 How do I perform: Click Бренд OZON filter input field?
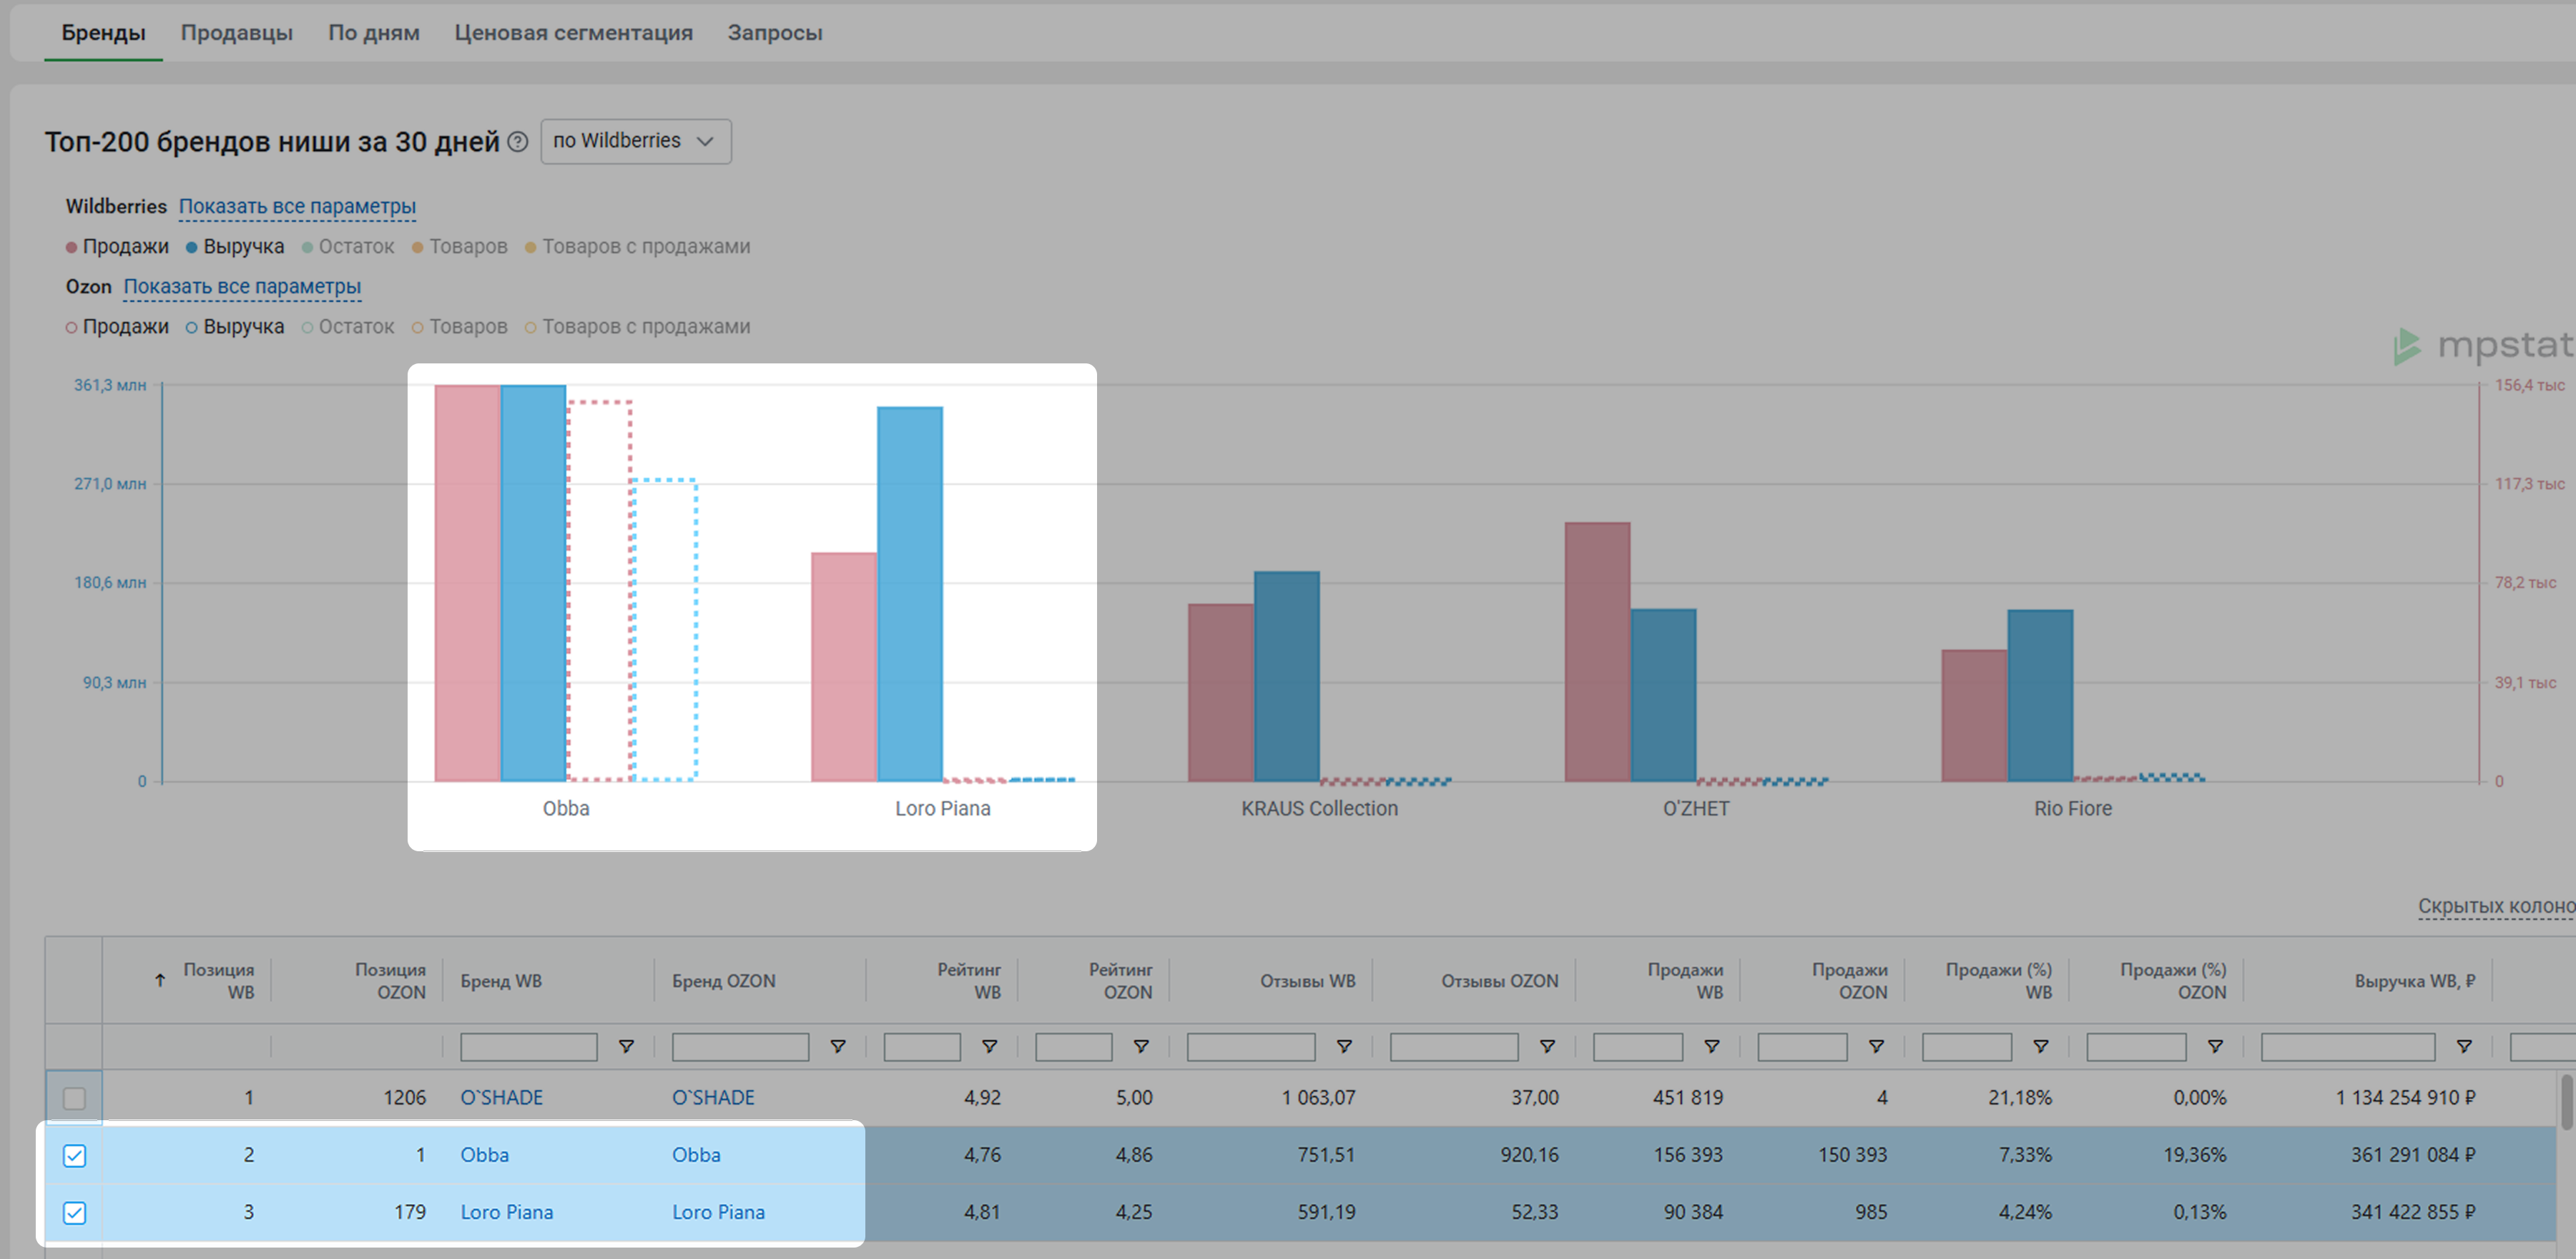click(740, 1047)
